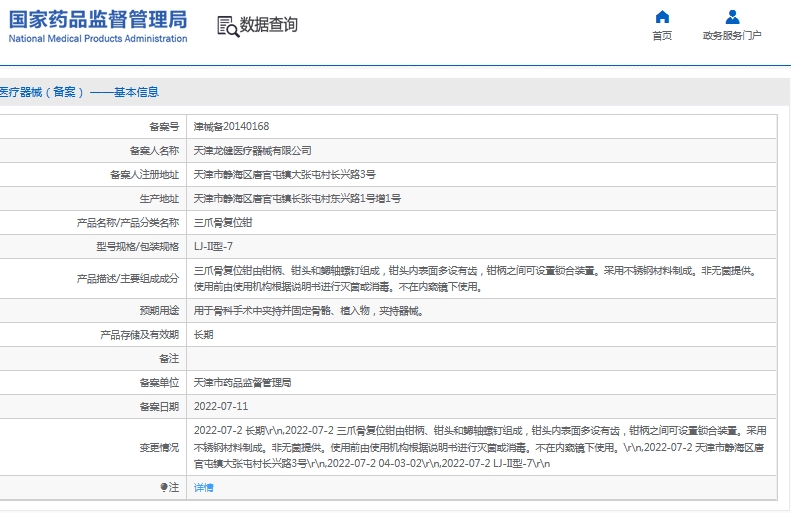Click the home house icon
This screenshot has width=791, height=513.
(662, 17)
